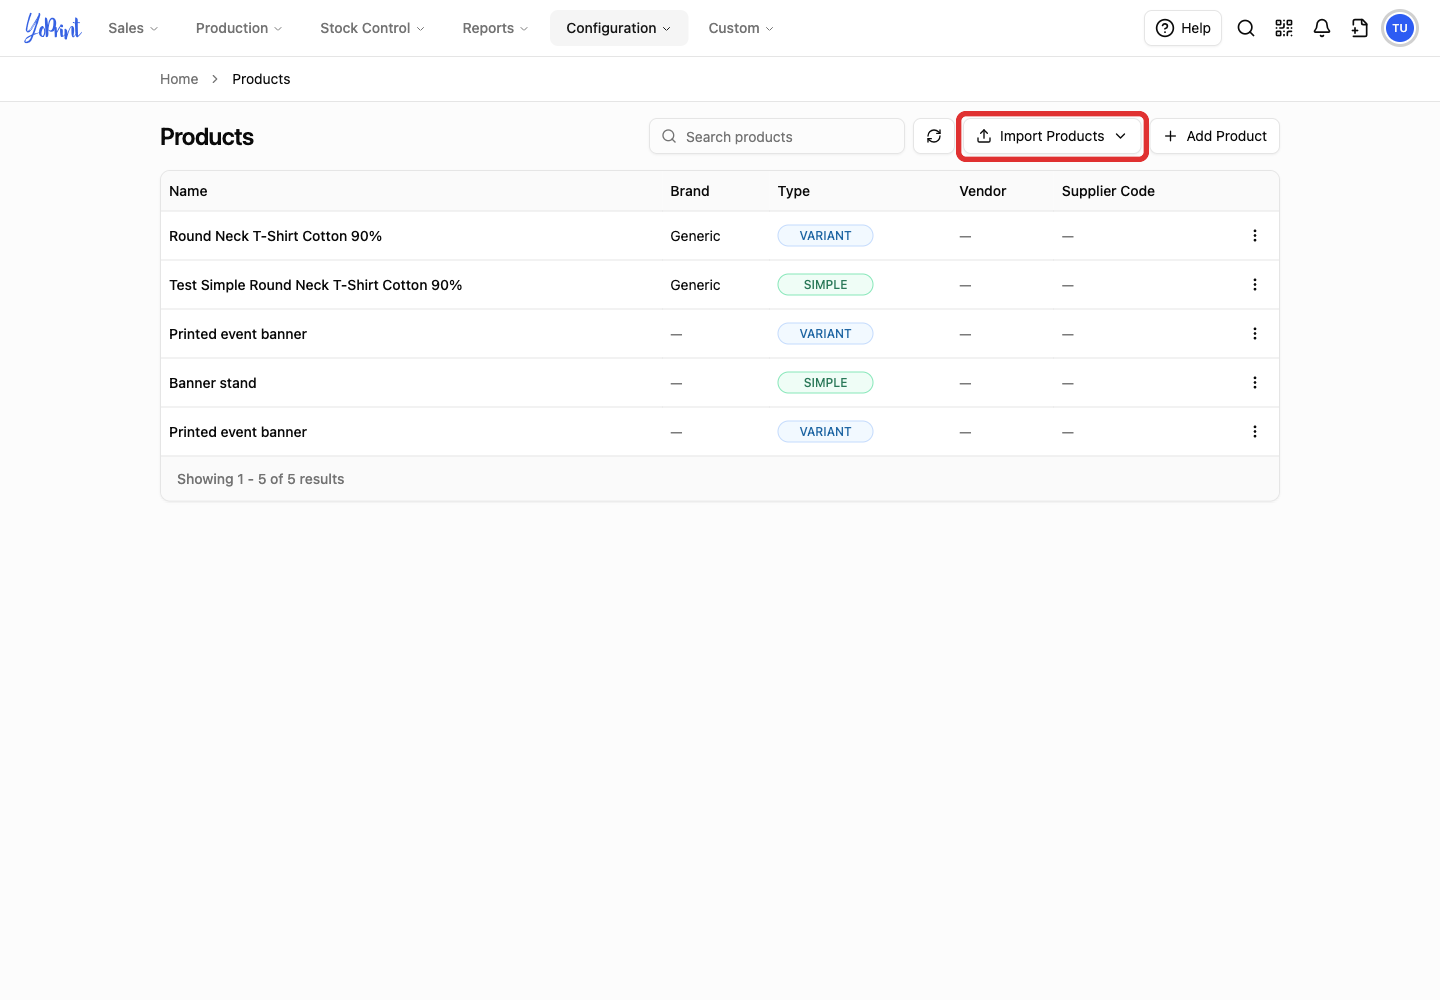This screenshot has height=1000, width=1440.
Task: Open actions menu for Round Neck T-Shirt Cotton 90%
Action: pyautogui.click(x=1255, y=236)
